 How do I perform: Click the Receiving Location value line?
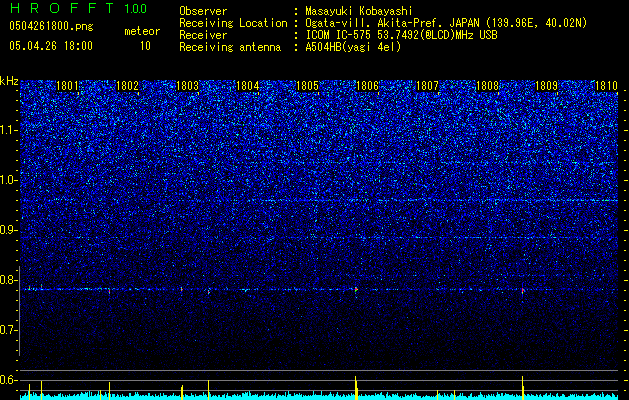coord(446,23)
